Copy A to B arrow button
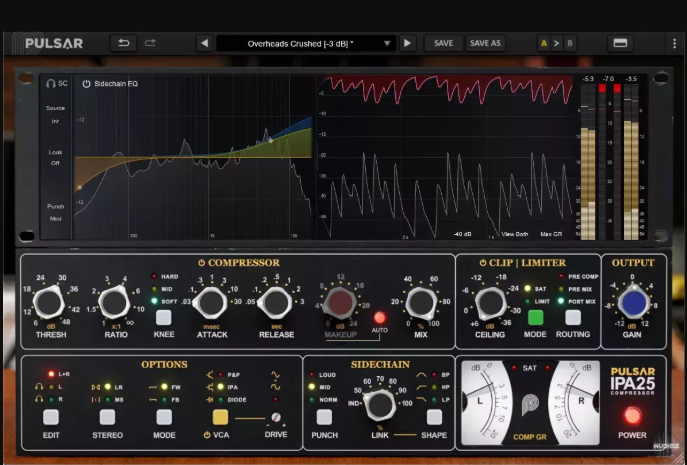The image size is (687, 465). coord(556,43)
